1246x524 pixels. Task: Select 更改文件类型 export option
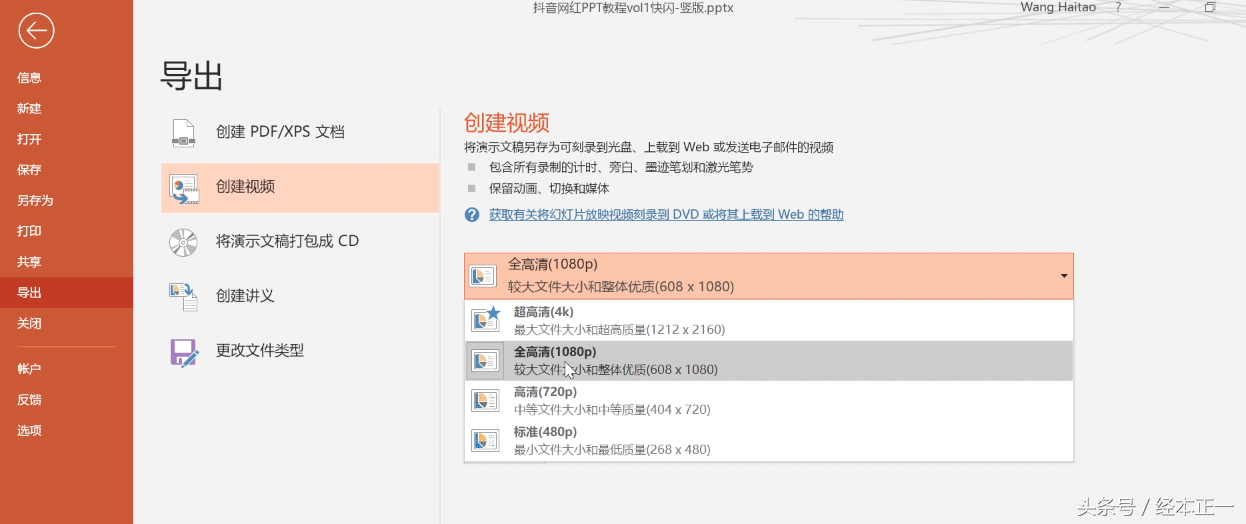[x=300, y=352]
